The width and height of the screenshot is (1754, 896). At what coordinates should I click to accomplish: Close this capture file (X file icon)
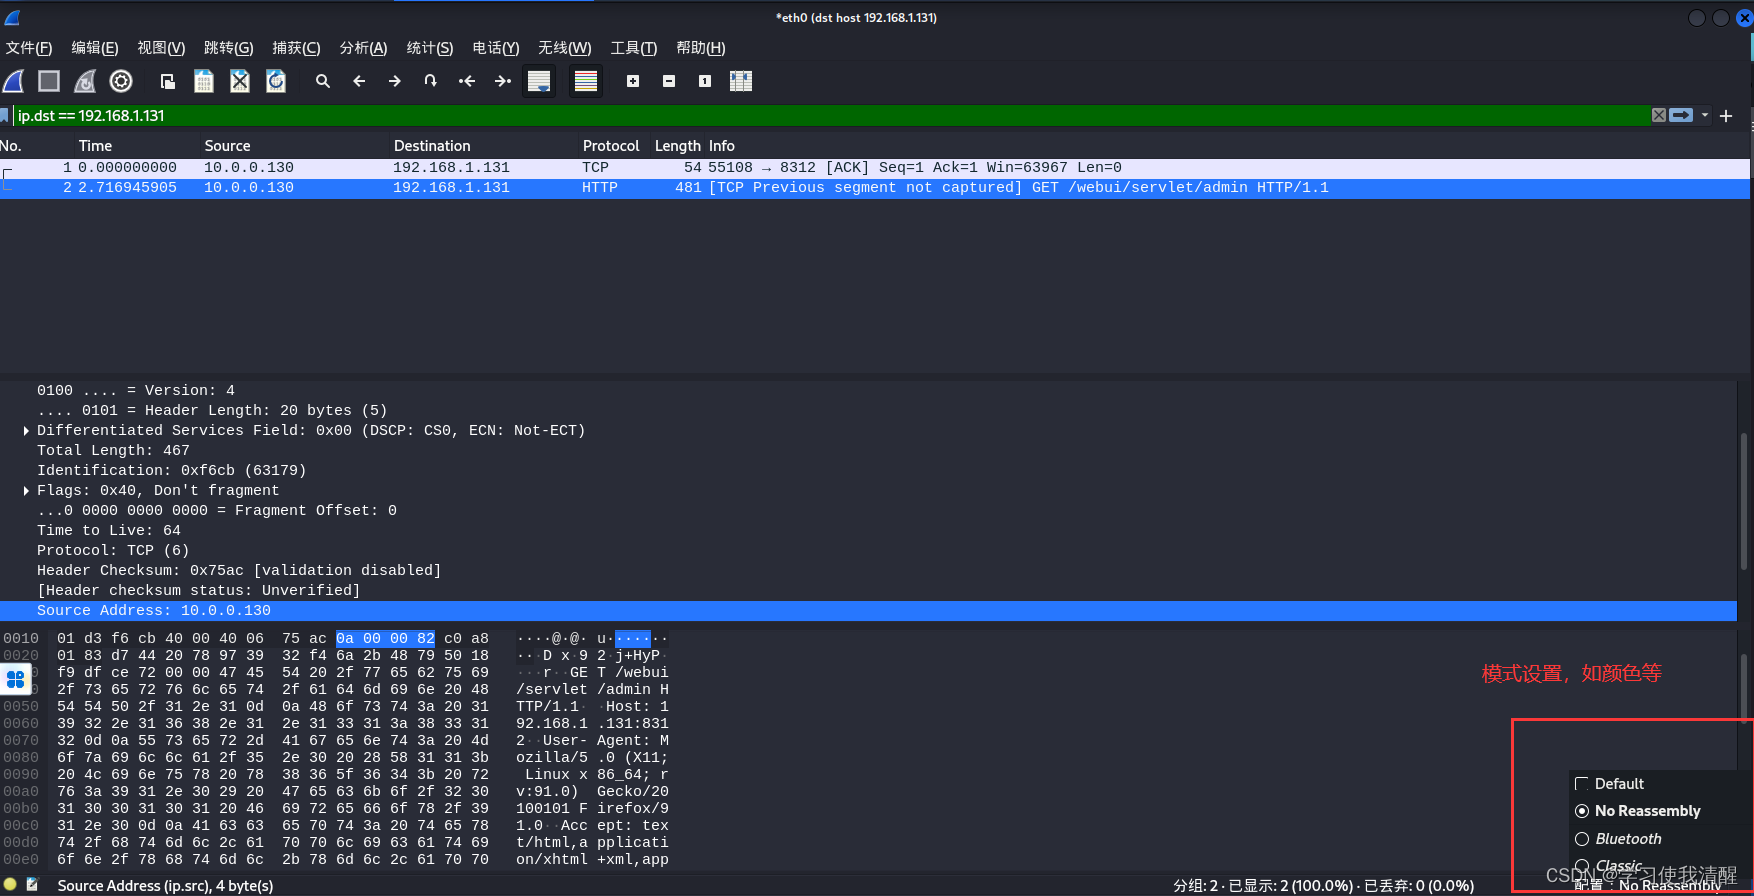(x=240, y=81)
